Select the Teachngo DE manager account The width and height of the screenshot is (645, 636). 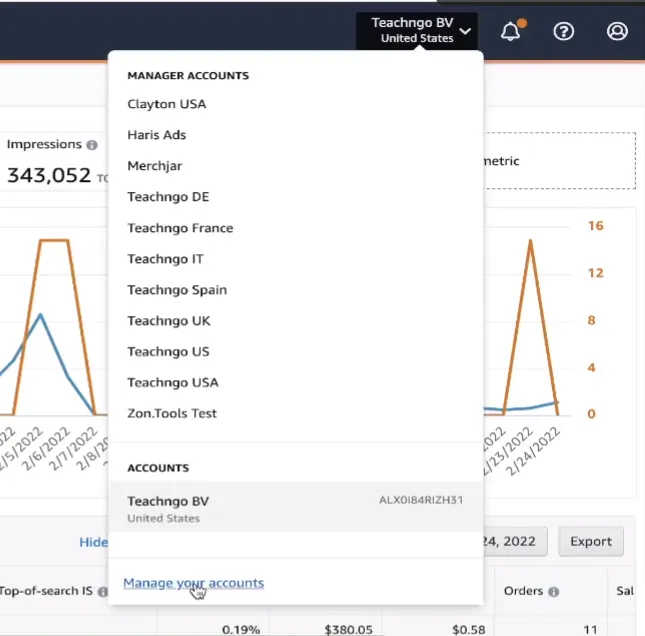(x=168, y=197)
